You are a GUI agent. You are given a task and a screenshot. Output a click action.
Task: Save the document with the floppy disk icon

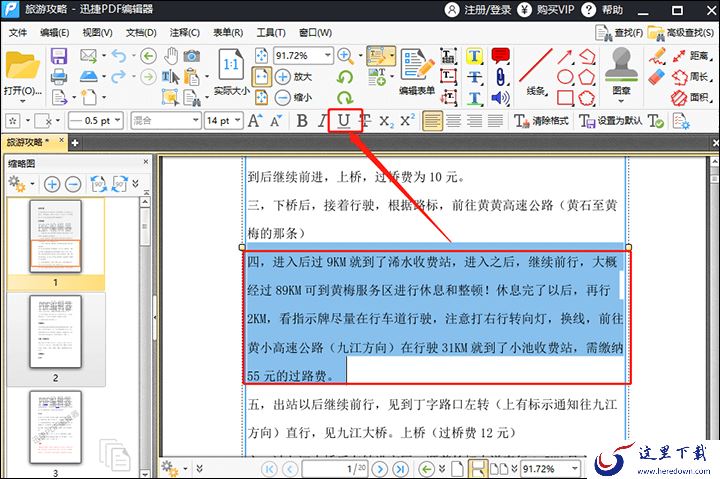(x=59, y=56)
